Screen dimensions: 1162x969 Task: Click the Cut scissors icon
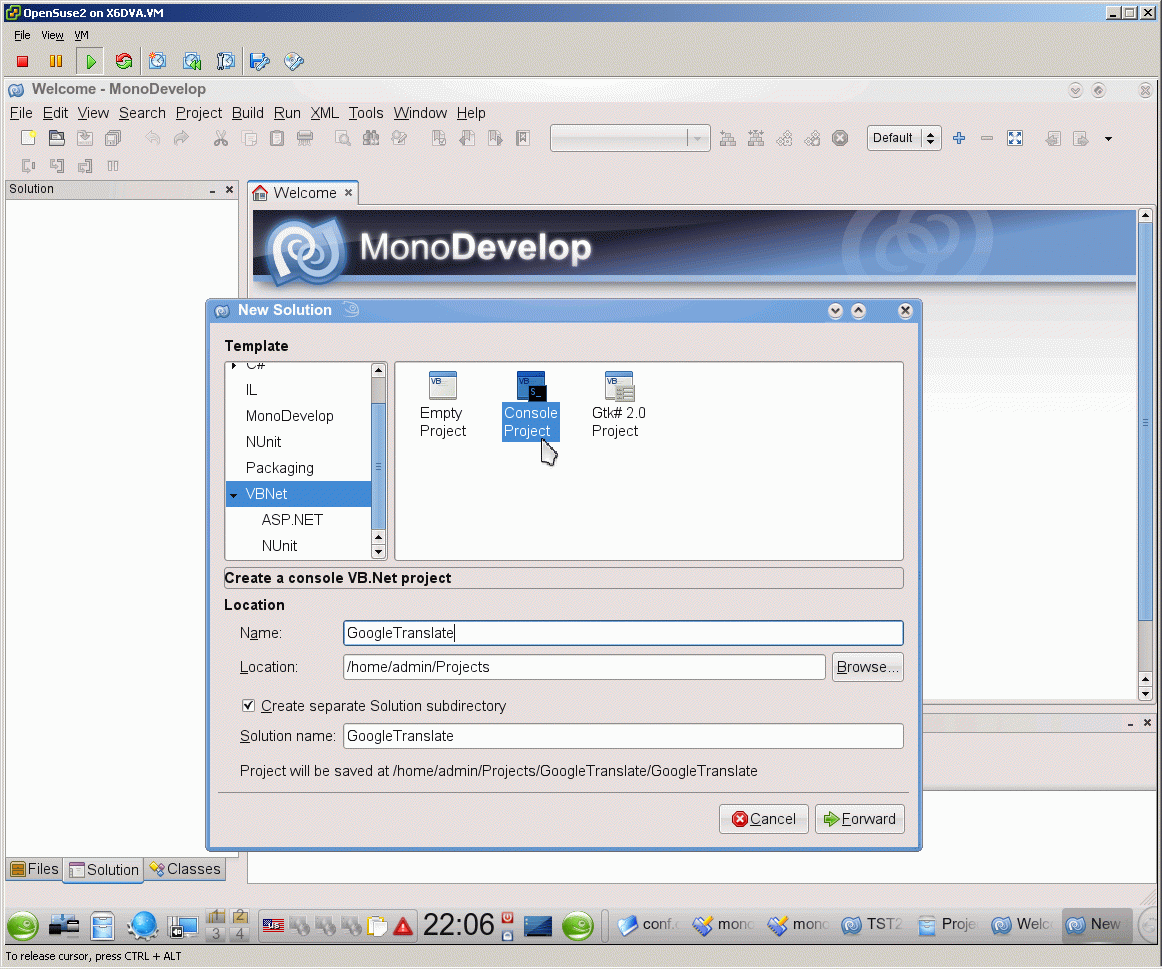tap(221, 138)
